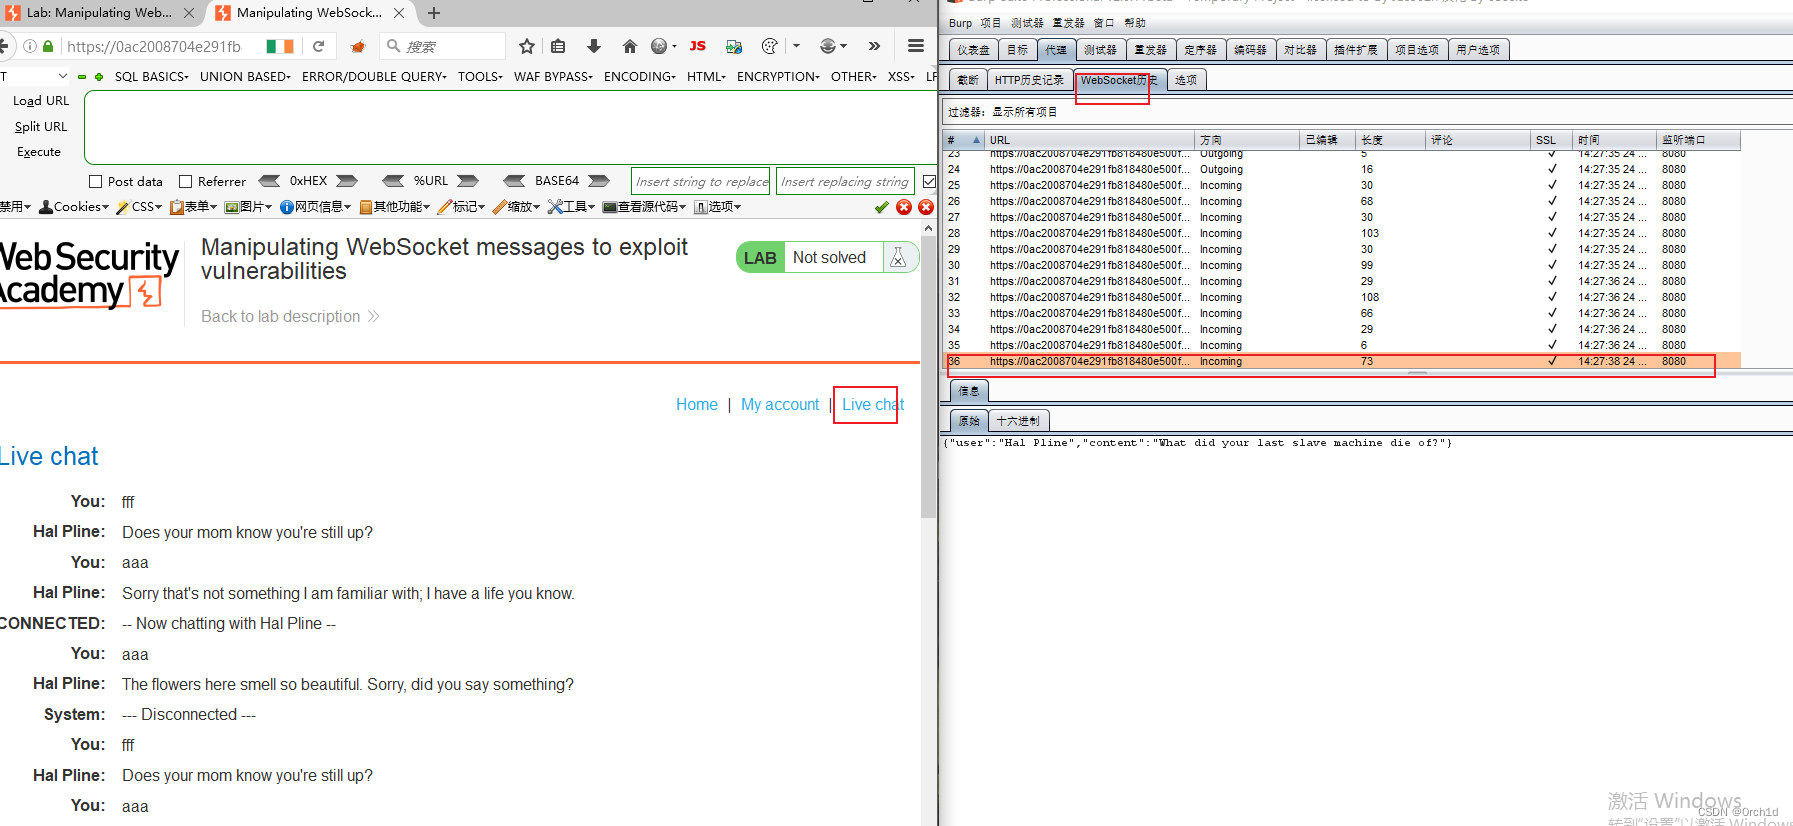Click the orange HackBar extension icon

click(x=358, y=46)
